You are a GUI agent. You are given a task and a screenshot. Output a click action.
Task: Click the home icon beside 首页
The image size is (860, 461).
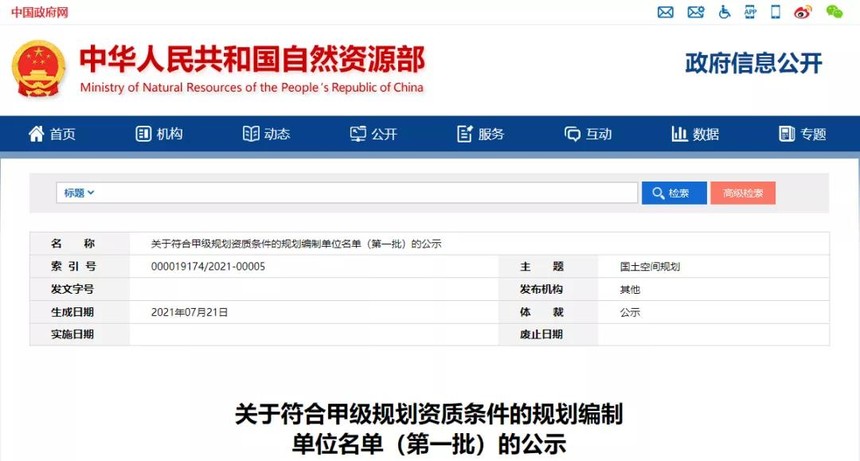(36, 133)
